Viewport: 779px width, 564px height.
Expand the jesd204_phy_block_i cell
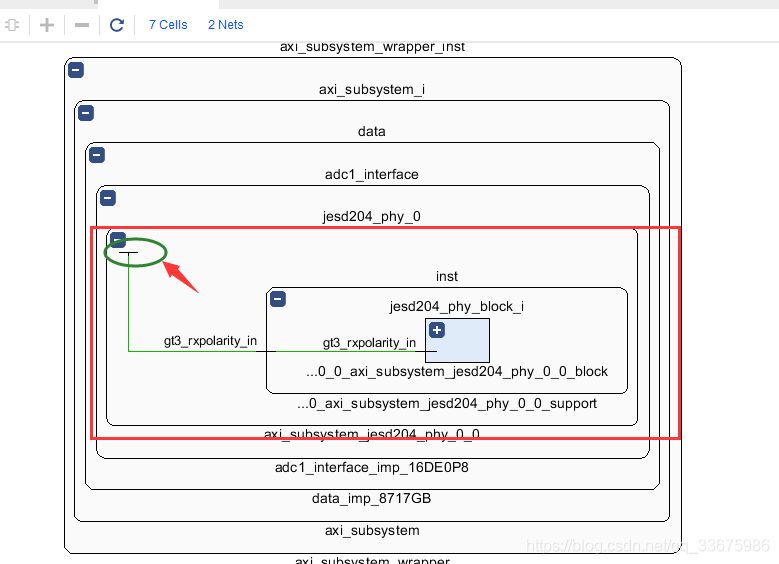pyautogui.click(x=437, y=330)
